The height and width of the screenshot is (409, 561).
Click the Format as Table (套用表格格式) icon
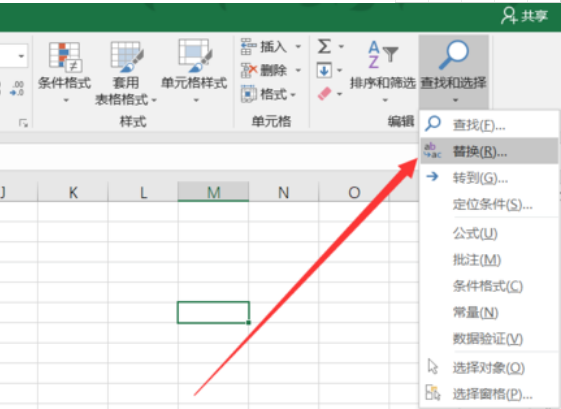coord(127,57)
